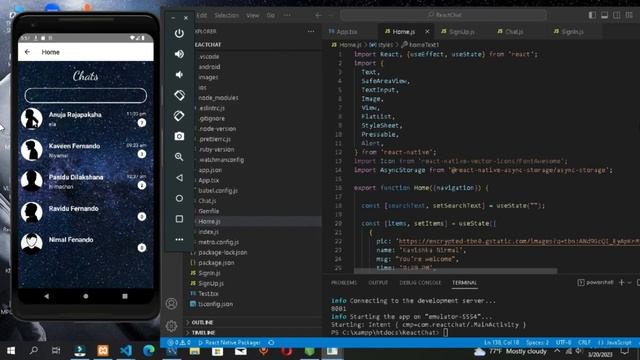The width and height of the screenshot is (640, 360).
Task: Open the View menu
Action: tap(253, 15)
